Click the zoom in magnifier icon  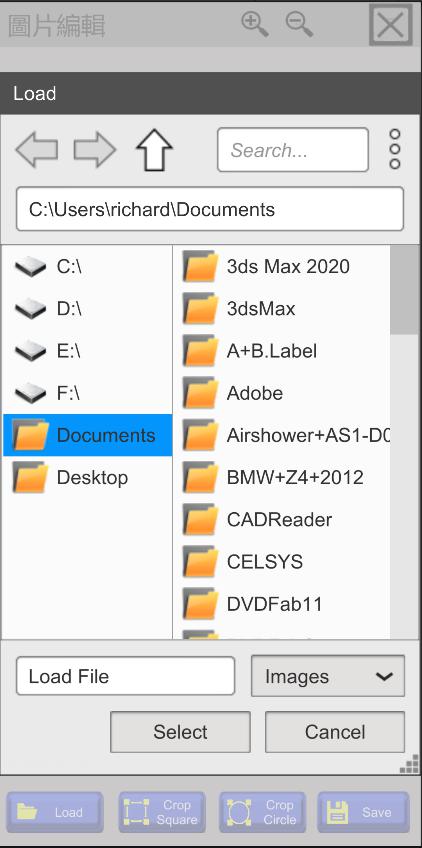pos(255,24)
